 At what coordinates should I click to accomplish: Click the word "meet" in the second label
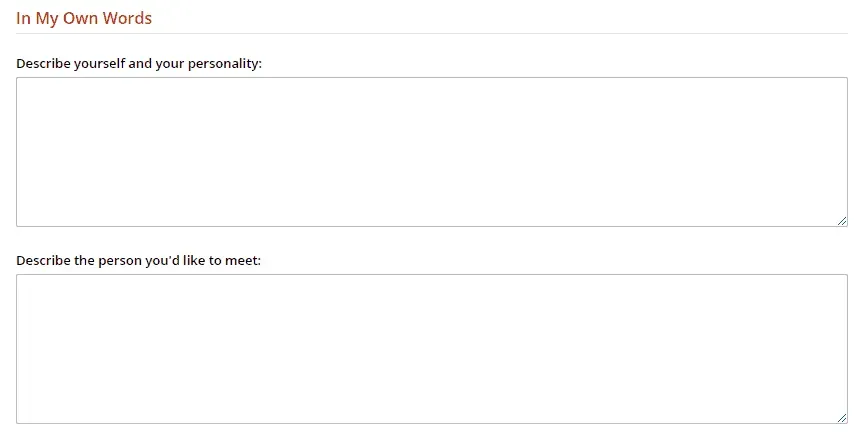click(241, 260)
